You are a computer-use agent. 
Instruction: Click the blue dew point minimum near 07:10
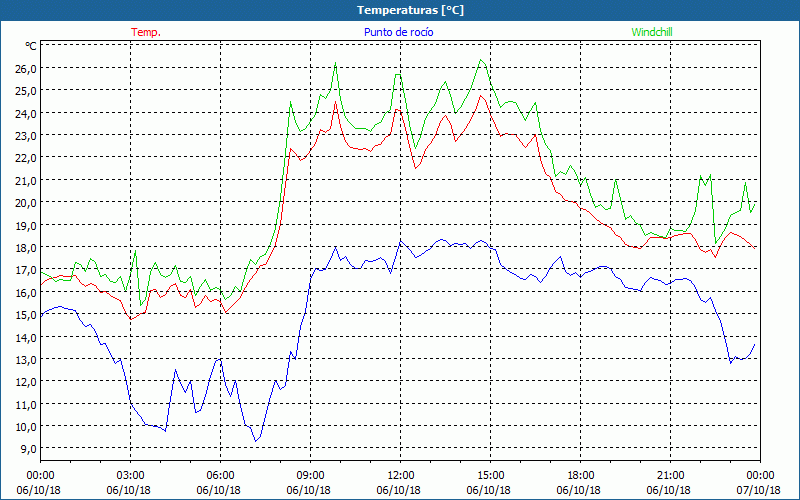256,441
